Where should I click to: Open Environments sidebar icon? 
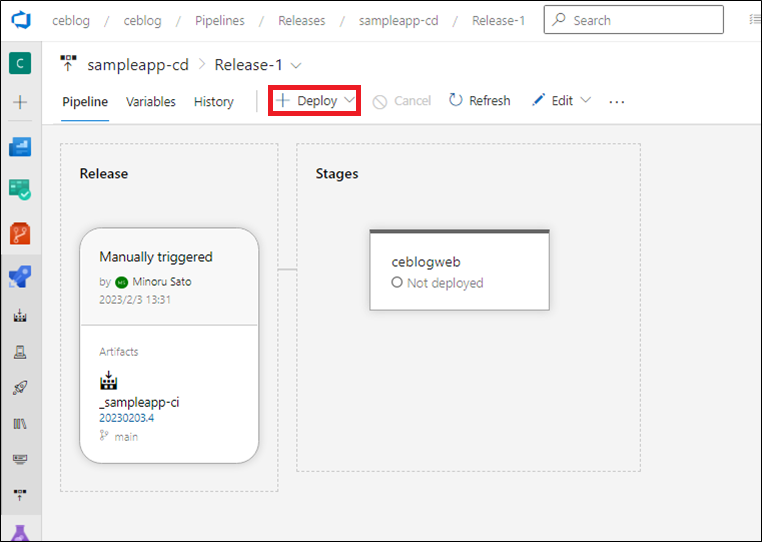[x=20, y=352]
